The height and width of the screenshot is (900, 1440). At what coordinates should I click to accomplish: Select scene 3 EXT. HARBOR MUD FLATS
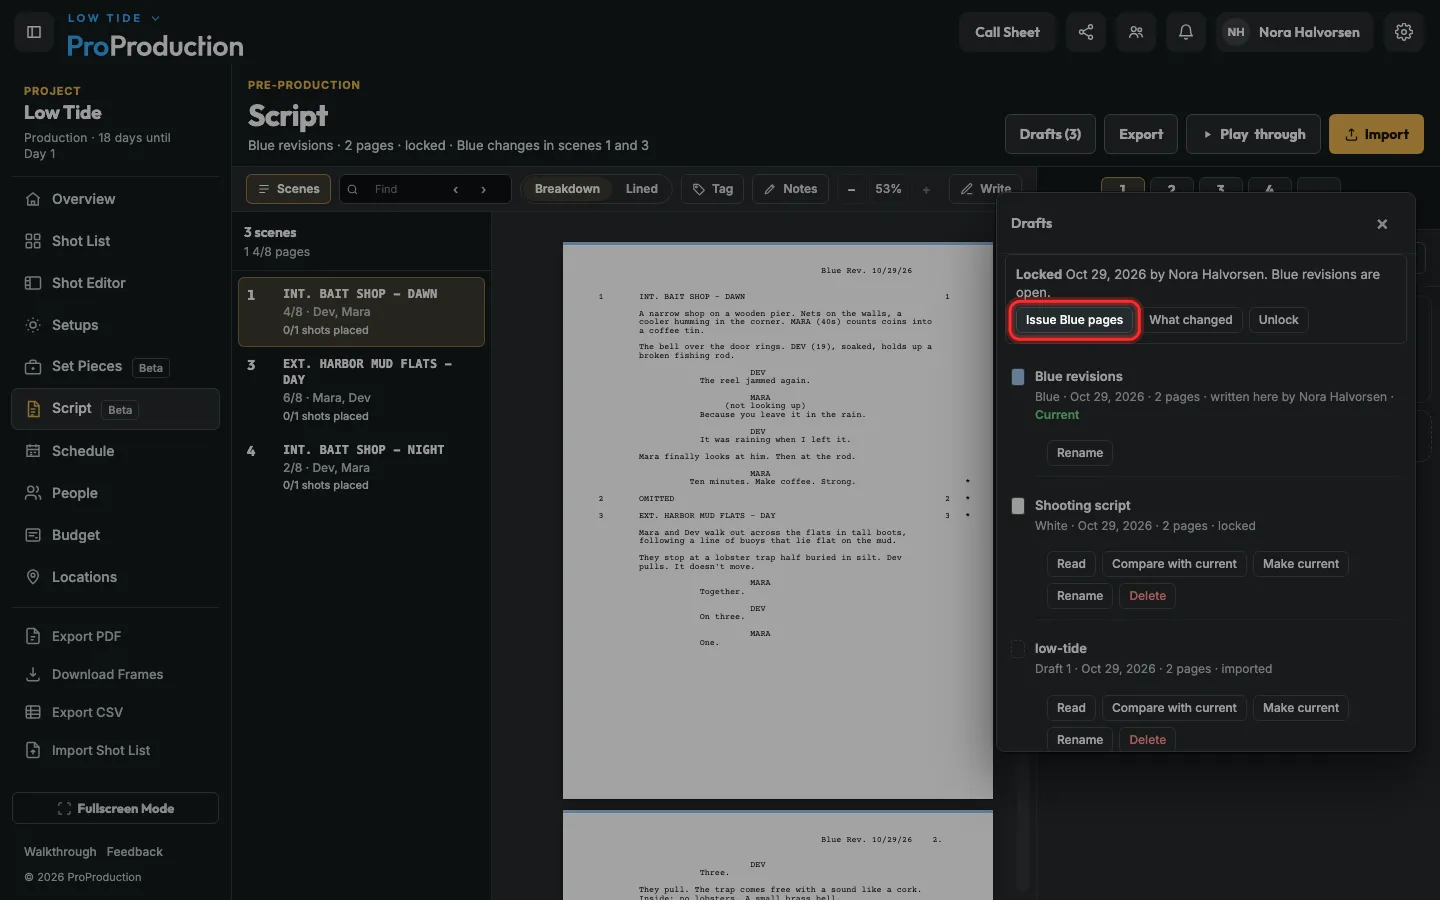pyautogui.click(x=361, y=389)
